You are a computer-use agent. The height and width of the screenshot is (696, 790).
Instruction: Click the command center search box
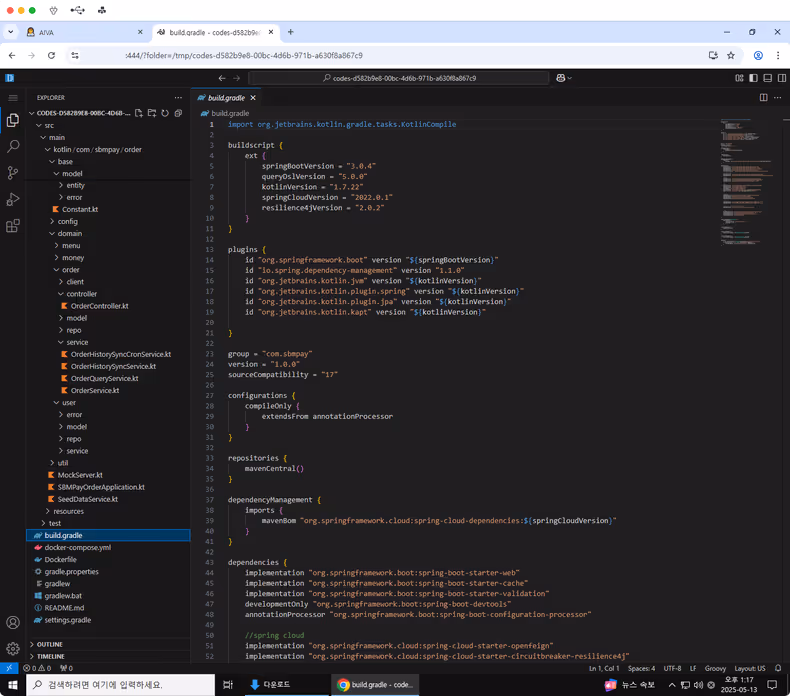tap(399, 78)
